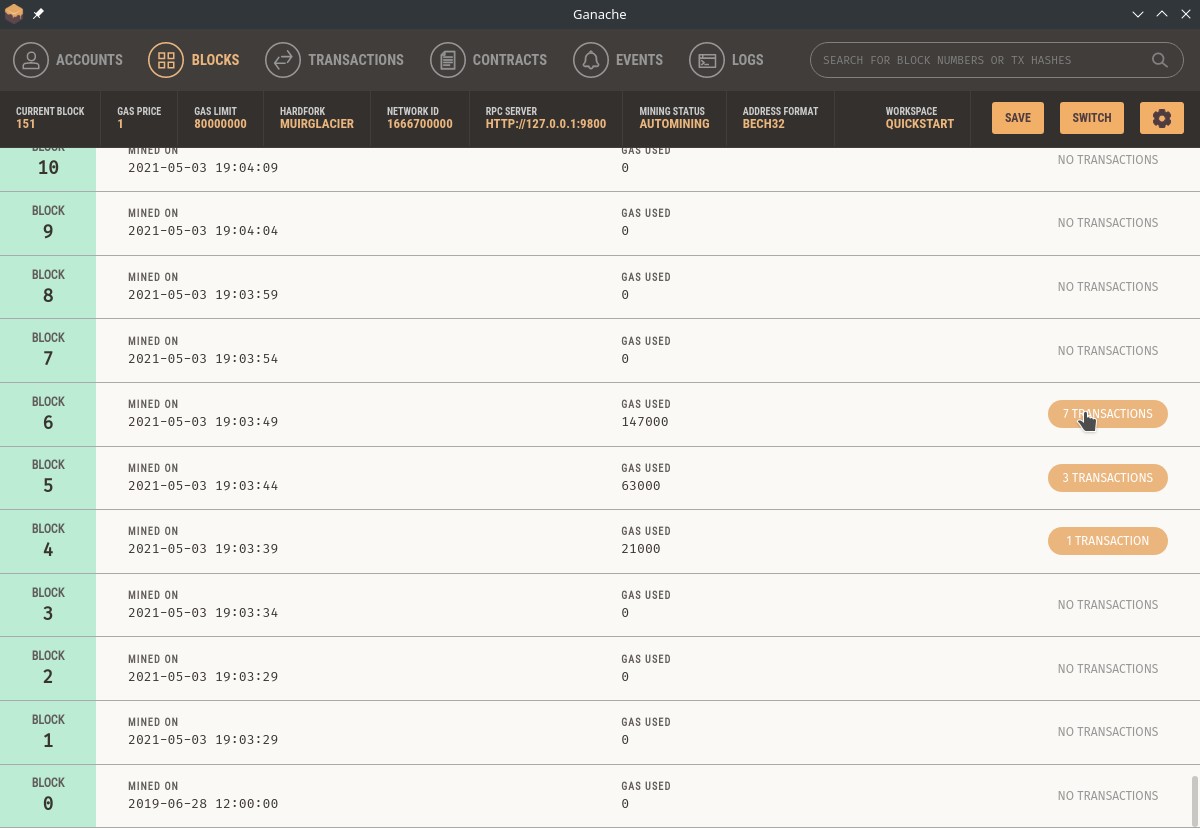Click No Transactions label of block 9
Image resolution: width=1200 pixels, height=829 pixels.
(1108, 223)
